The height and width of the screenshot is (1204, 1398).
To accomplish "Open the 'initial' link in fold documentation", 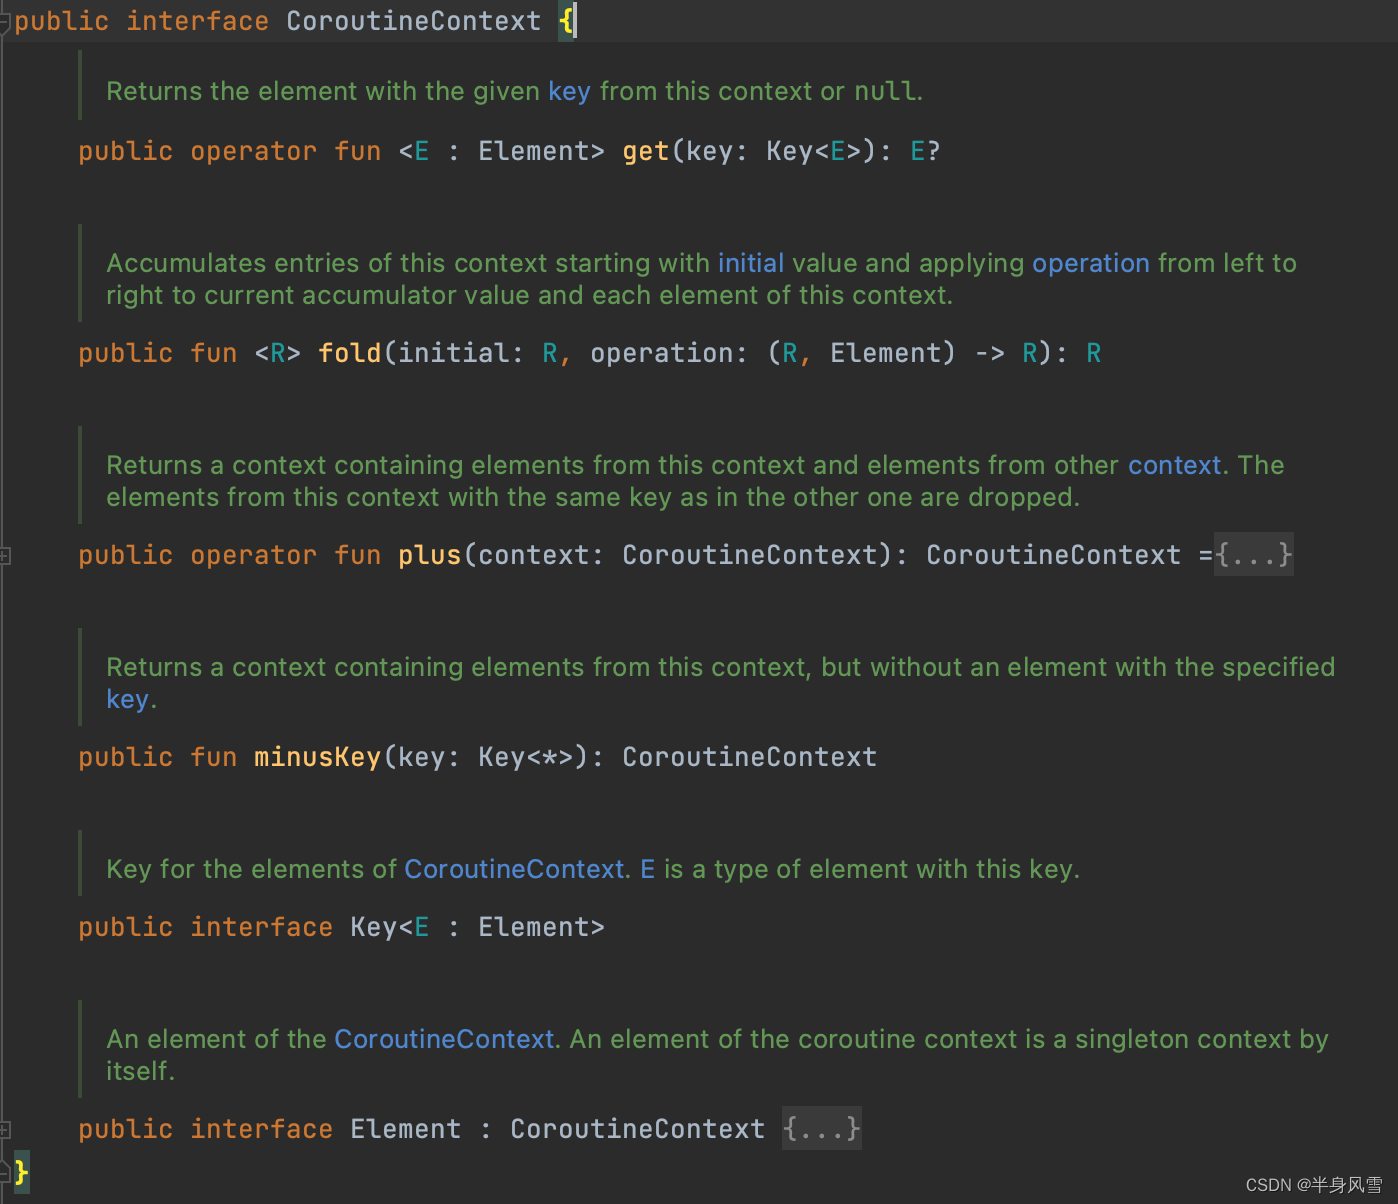I will [x=750, y=263].
